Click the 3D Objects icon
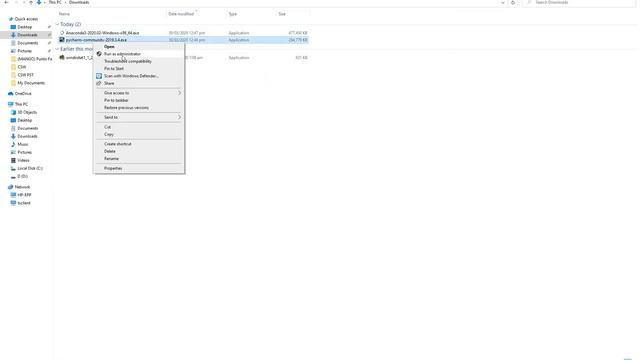Viewport: 640px width, 360px height. [x=13, y=112]
